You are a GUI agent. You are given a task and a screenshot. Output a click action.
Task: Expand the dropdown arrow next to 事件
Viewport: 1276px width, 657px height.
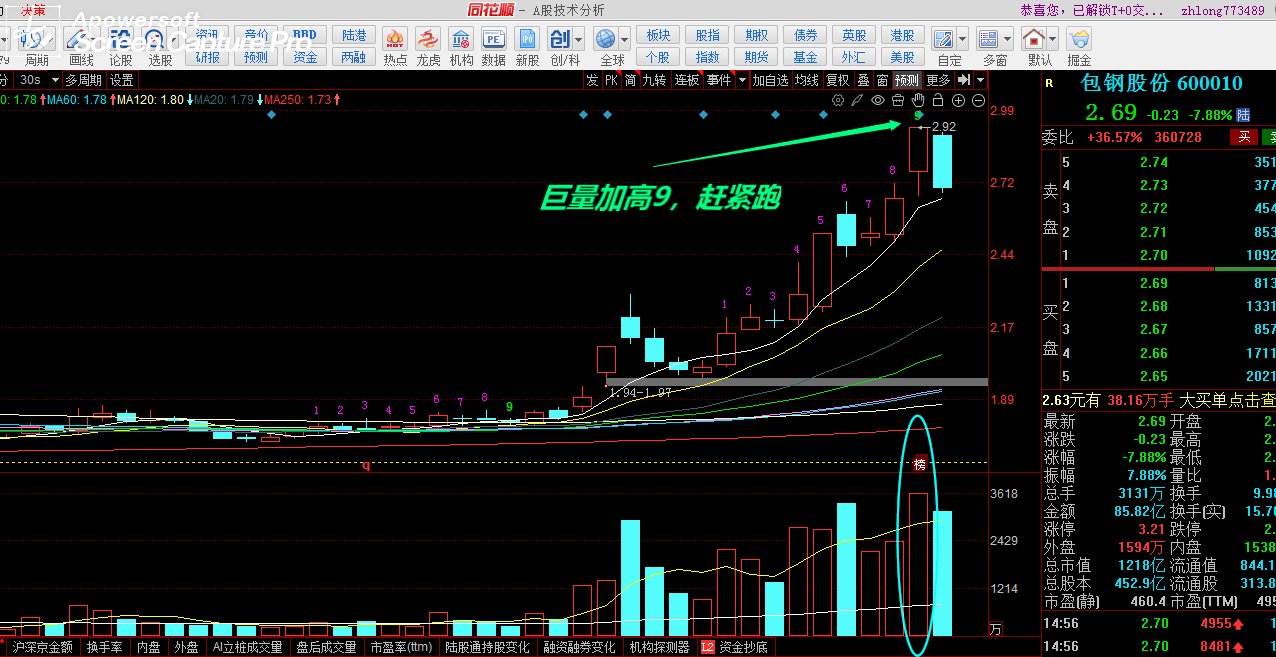pyautogui.click(x=742, y=80)
